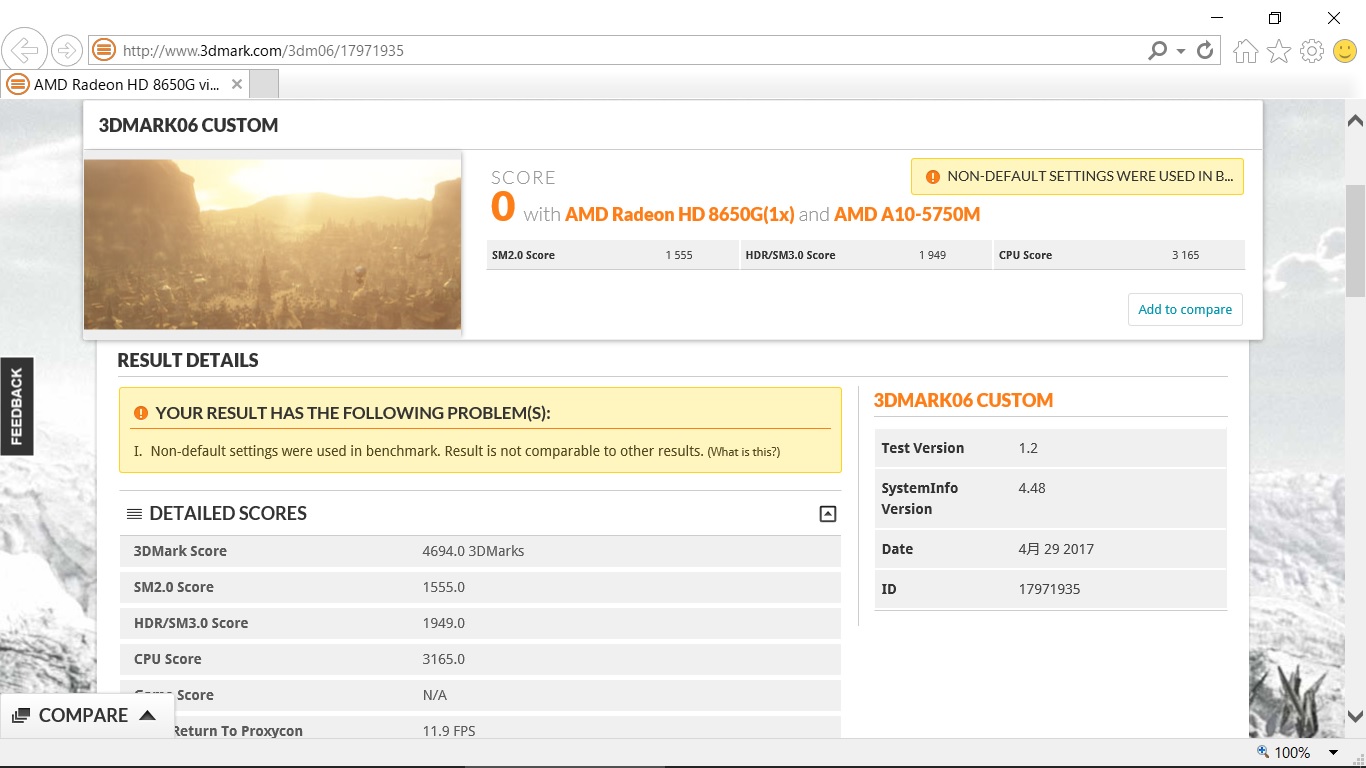Select the SM2.0 Score '1 555' summary value
This screenshot has height=768, width=1366.
679,255
